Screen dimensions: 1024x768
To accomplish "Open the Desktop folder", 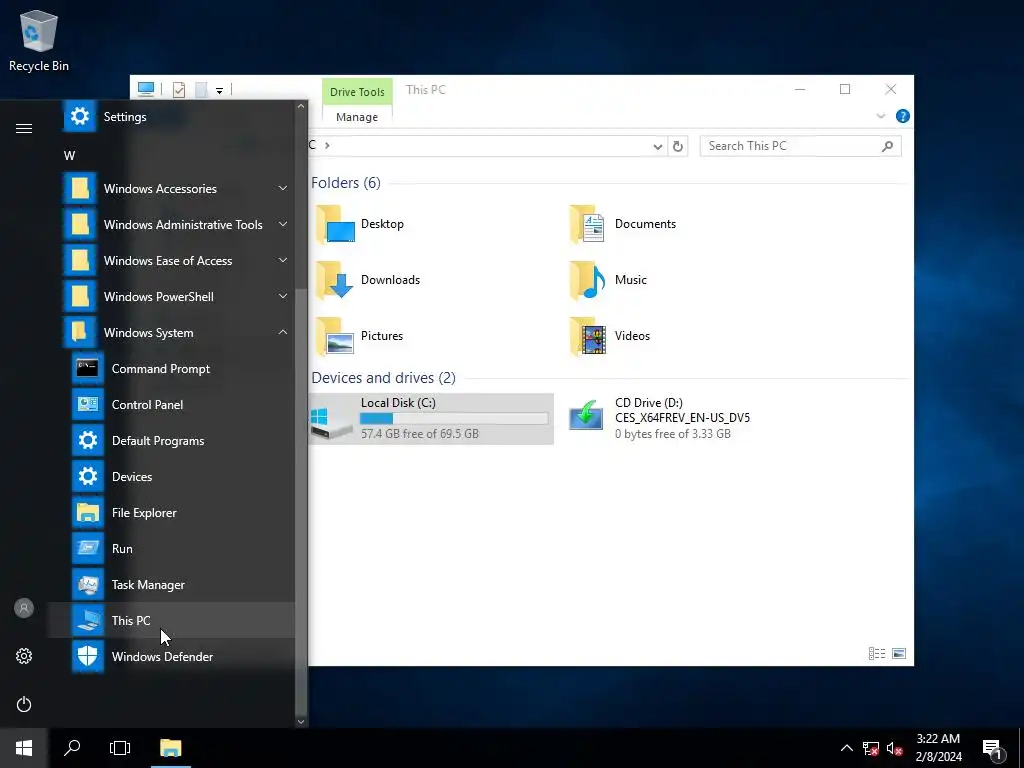I will click(360, 224).
